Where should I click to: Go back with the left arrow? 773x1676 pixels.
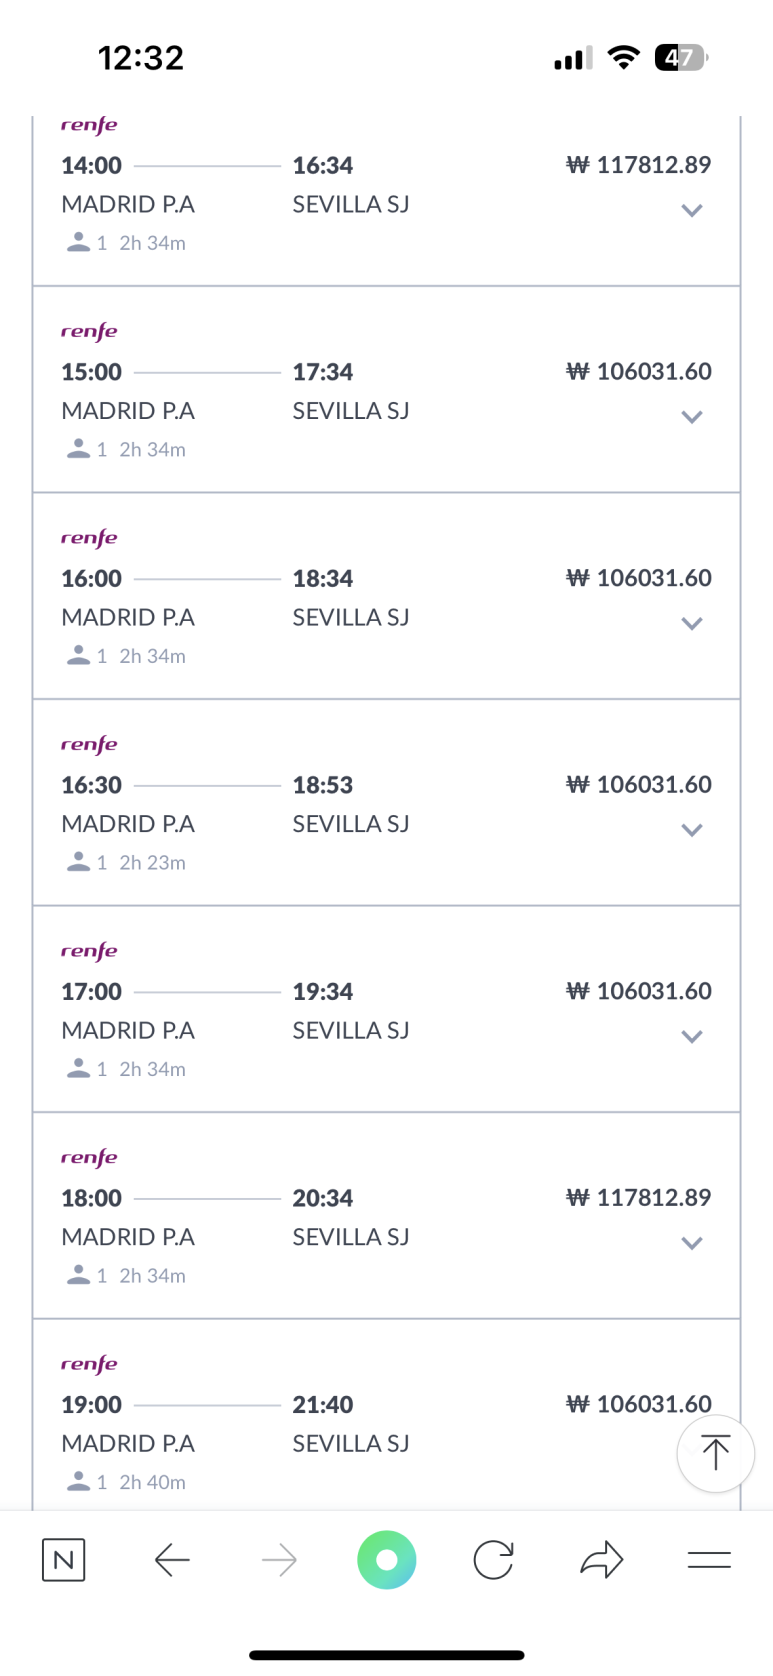tap(172, 1560)
